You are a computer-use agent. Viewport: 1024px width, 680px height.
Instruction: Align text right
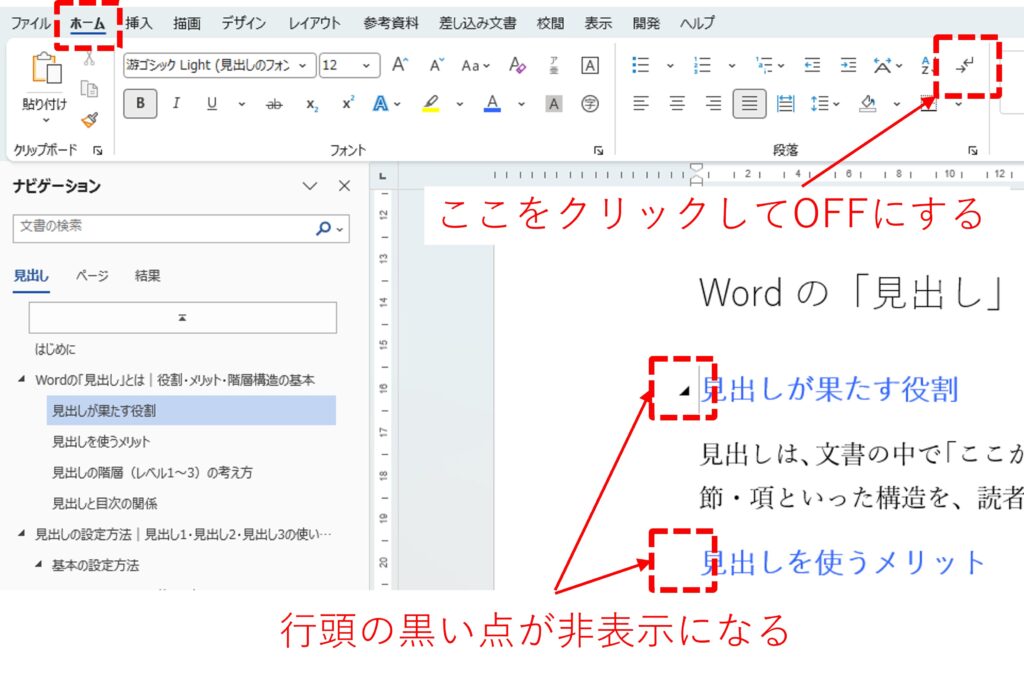coord(713,103)
